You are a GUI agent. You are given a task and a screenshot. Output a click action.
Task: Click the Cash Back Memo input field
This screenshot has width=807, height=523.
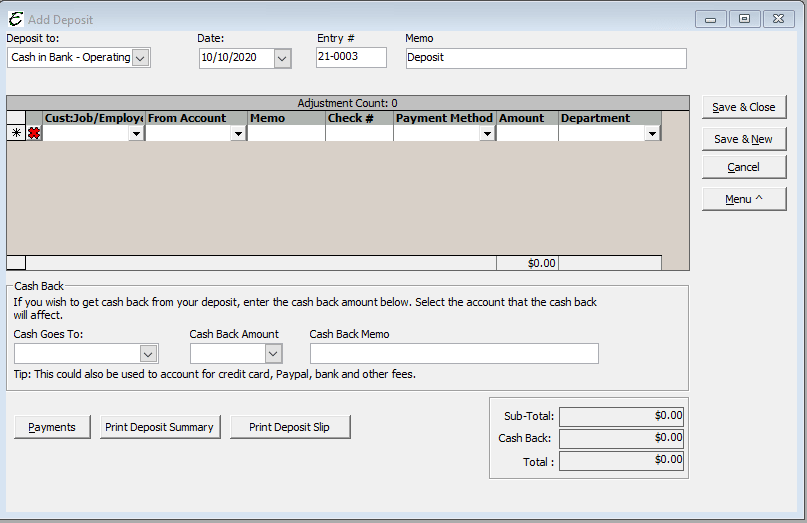[454, 354]
